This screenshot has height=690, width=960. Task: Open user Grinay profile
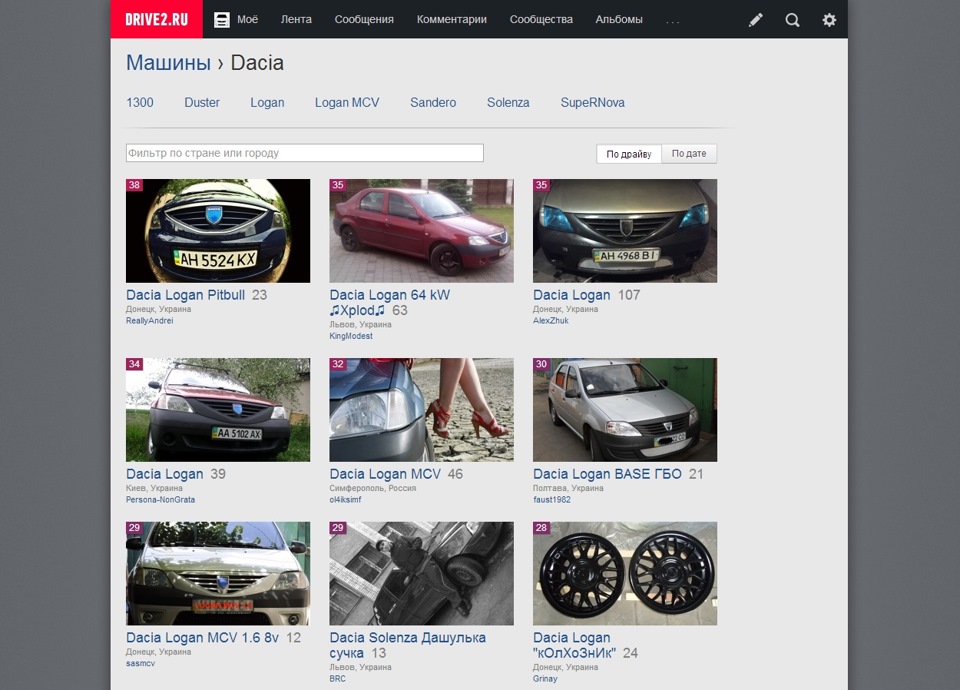pyautogui.click(x=545, y=679)
